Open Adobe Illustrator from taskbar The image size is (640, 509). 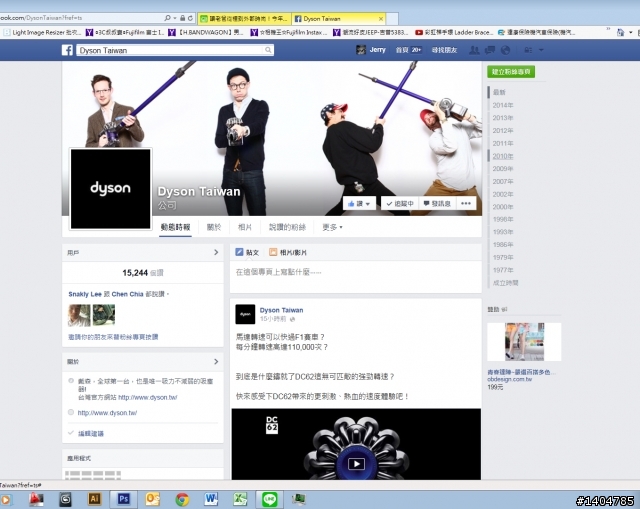point(94,499)
